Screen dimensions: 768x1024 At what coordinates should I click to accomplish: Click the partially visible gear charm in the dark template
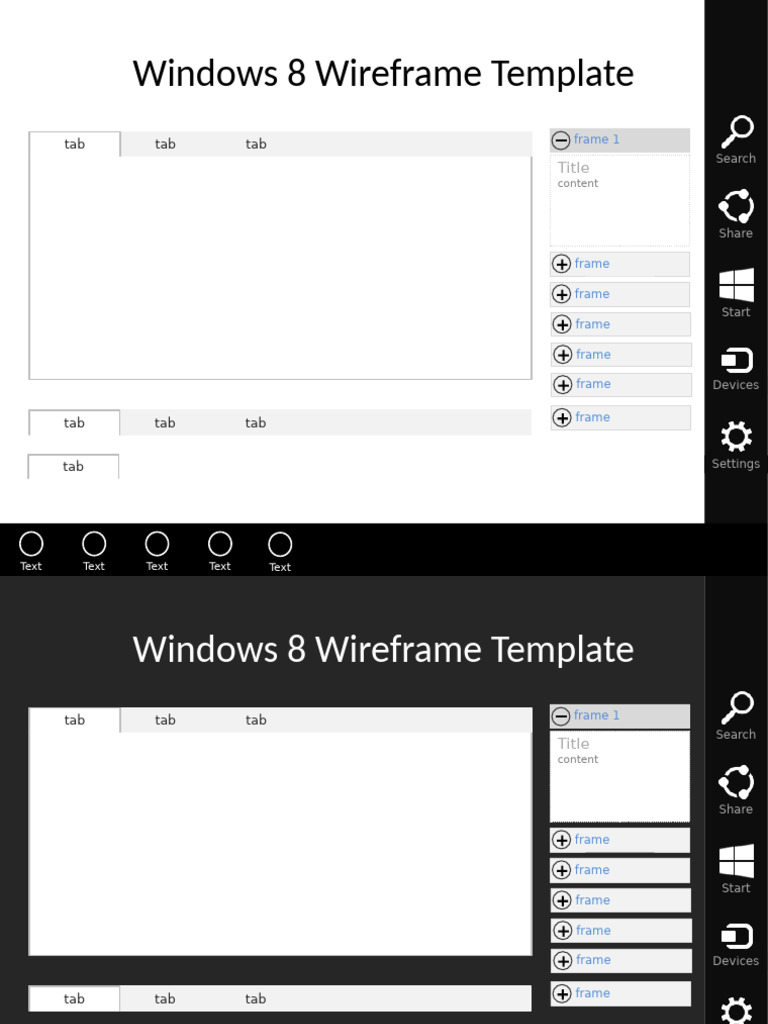736,1010
